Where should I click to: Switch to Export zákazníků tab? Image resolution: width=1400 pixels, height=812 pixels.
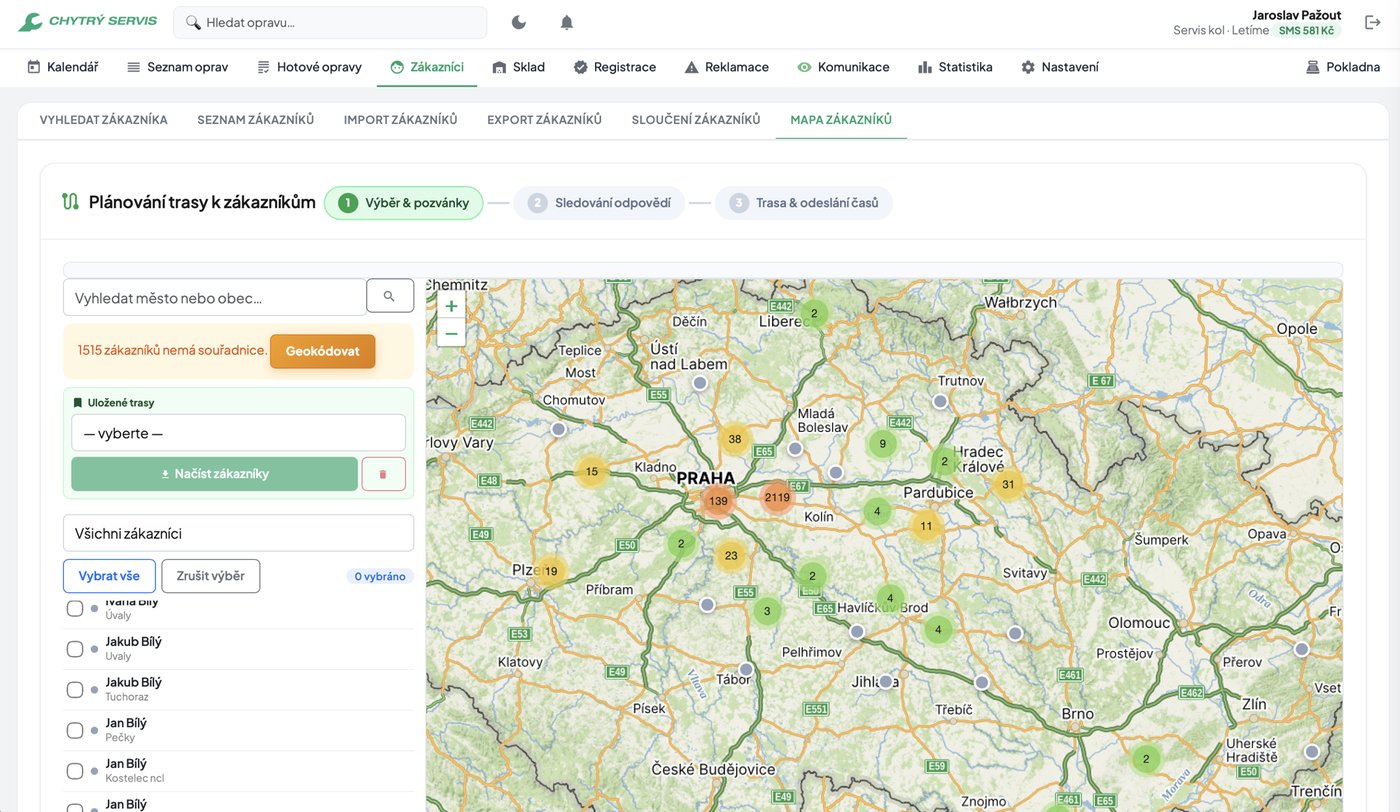[545, 120]
